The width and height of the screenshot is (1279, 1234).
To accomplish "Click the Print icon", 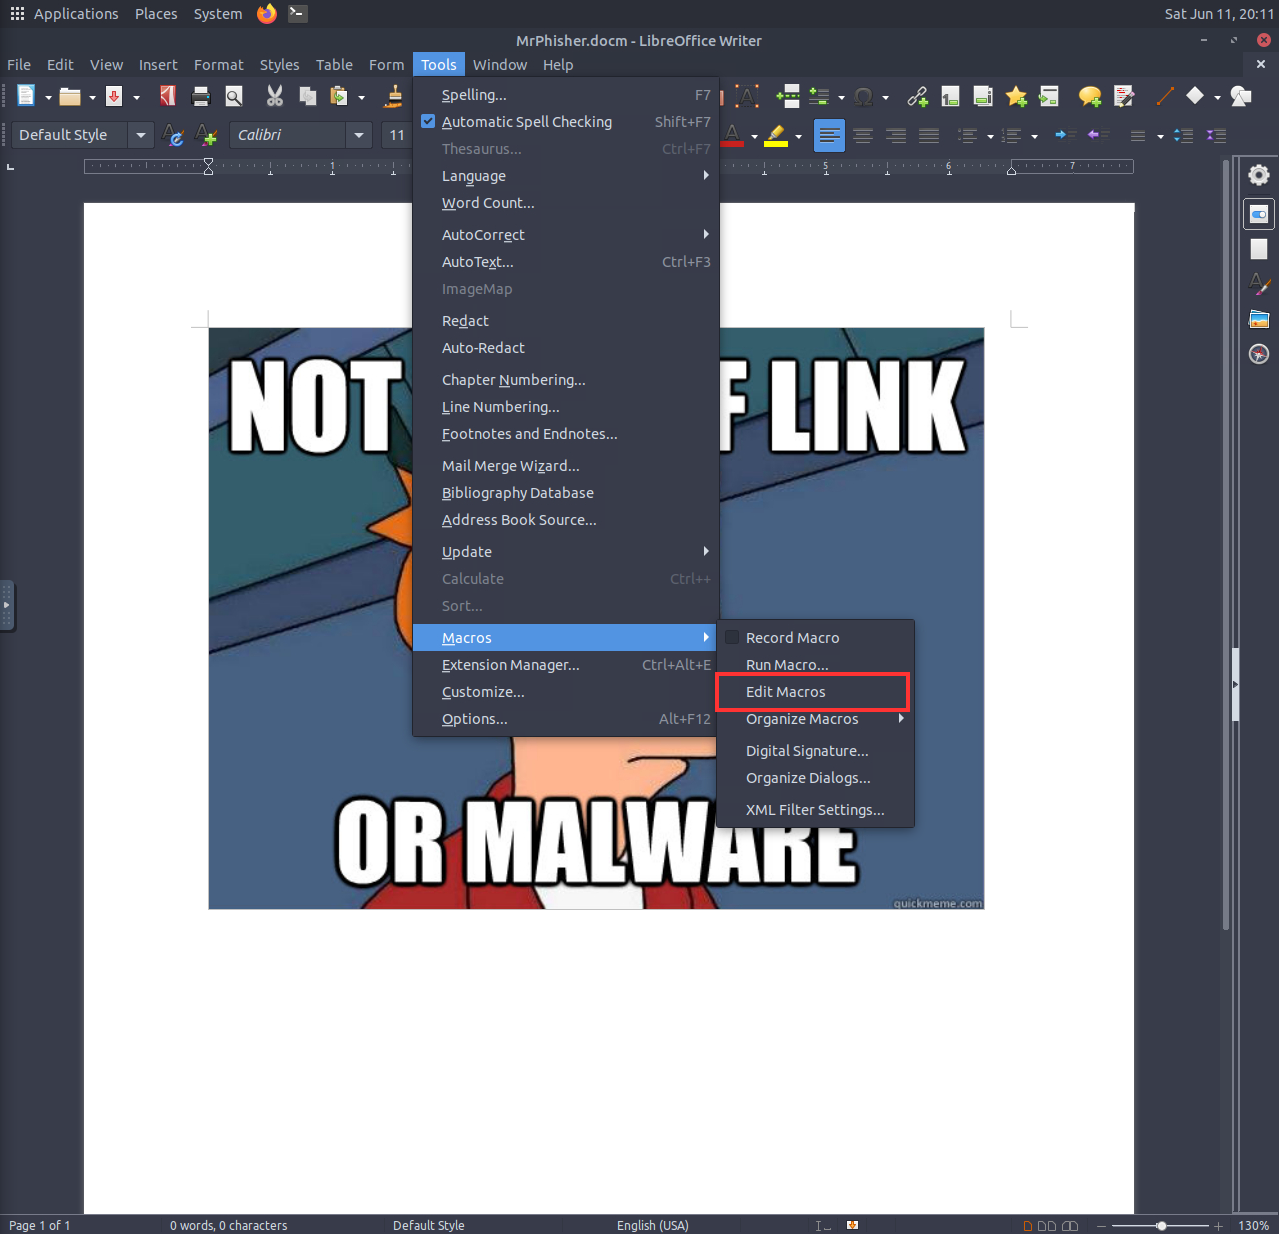I will (x=201, y=96).
